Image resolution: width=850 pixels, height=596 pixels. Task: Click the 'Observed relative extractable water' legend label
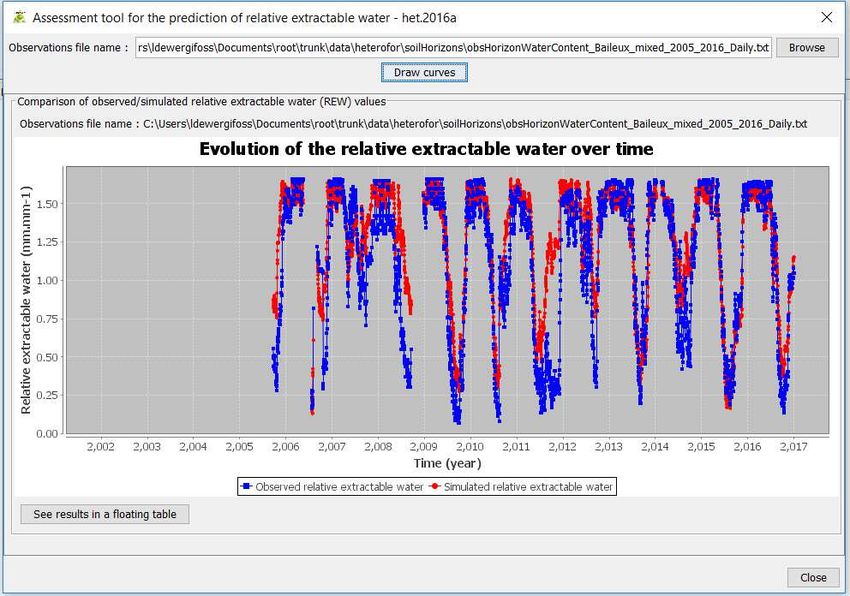point(339,487)
